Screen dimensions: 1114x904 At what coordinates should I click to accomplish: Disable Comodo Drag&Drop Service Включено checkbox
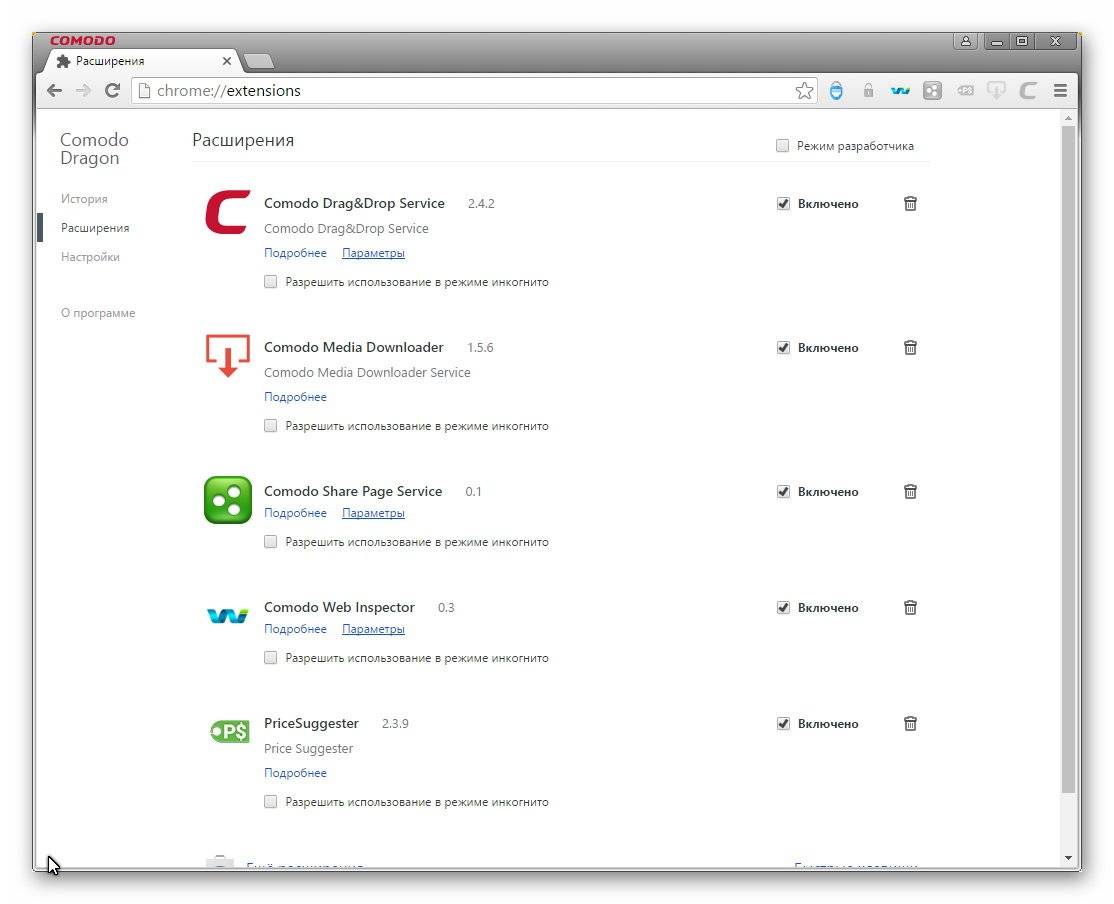(x=783, y=204)
